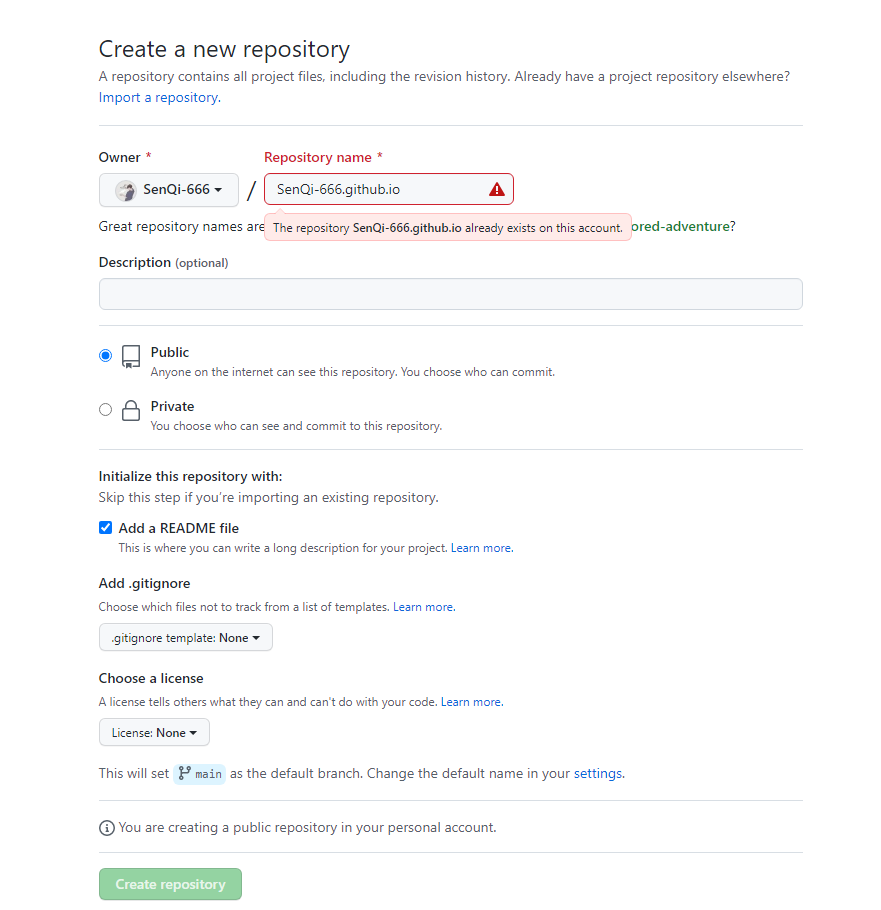
Task: Click Learn more link for license
Action: tap(471, 702)
